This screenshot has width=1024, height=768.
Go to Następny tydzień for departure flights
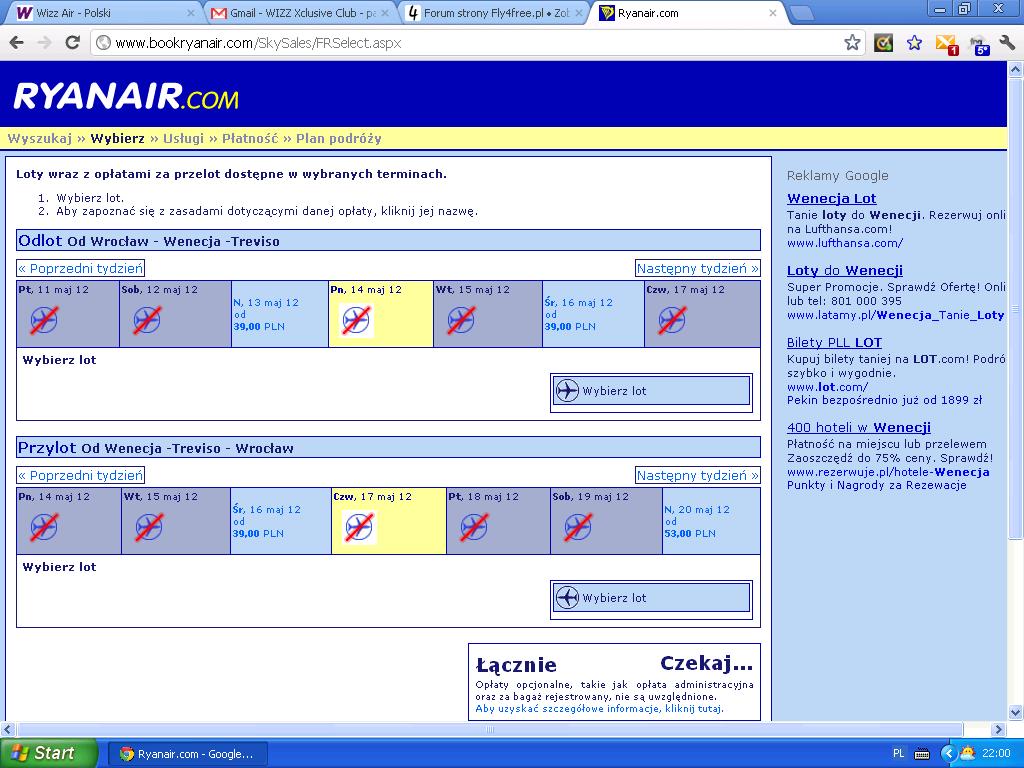pyautogui.click(x=697, y=268)
